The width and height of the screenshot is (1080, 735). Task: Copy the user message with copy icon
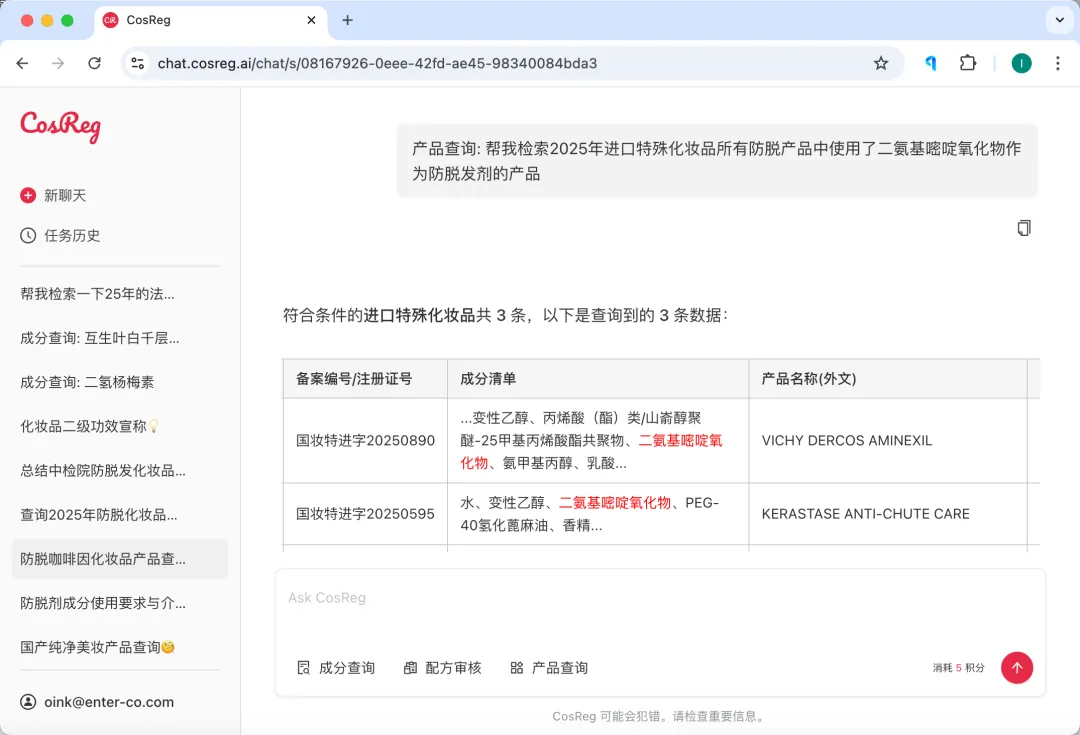pos(1024,228)
